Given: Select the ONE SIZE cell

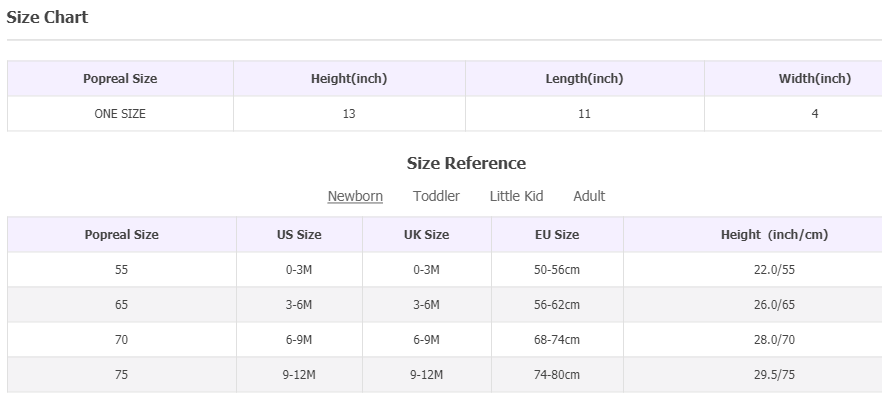Looking at the screenshot, I should [120, 114].
